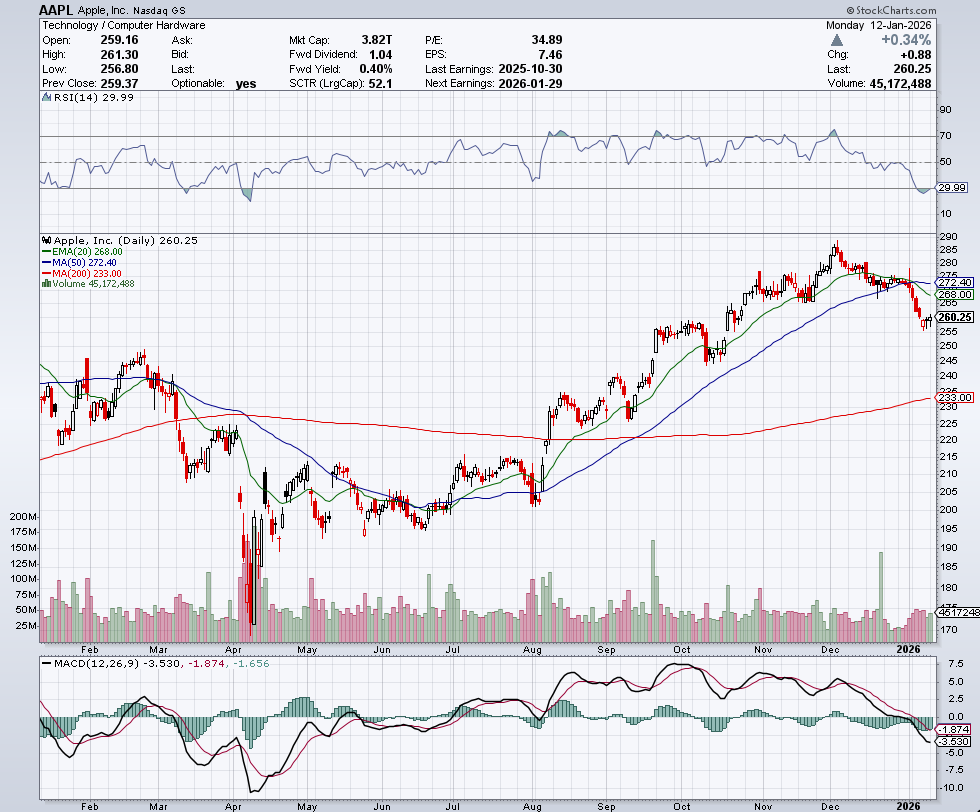Click the Jun label under the MACD panel
Viewport: 980px width, 812px height.
coord(382,806)
